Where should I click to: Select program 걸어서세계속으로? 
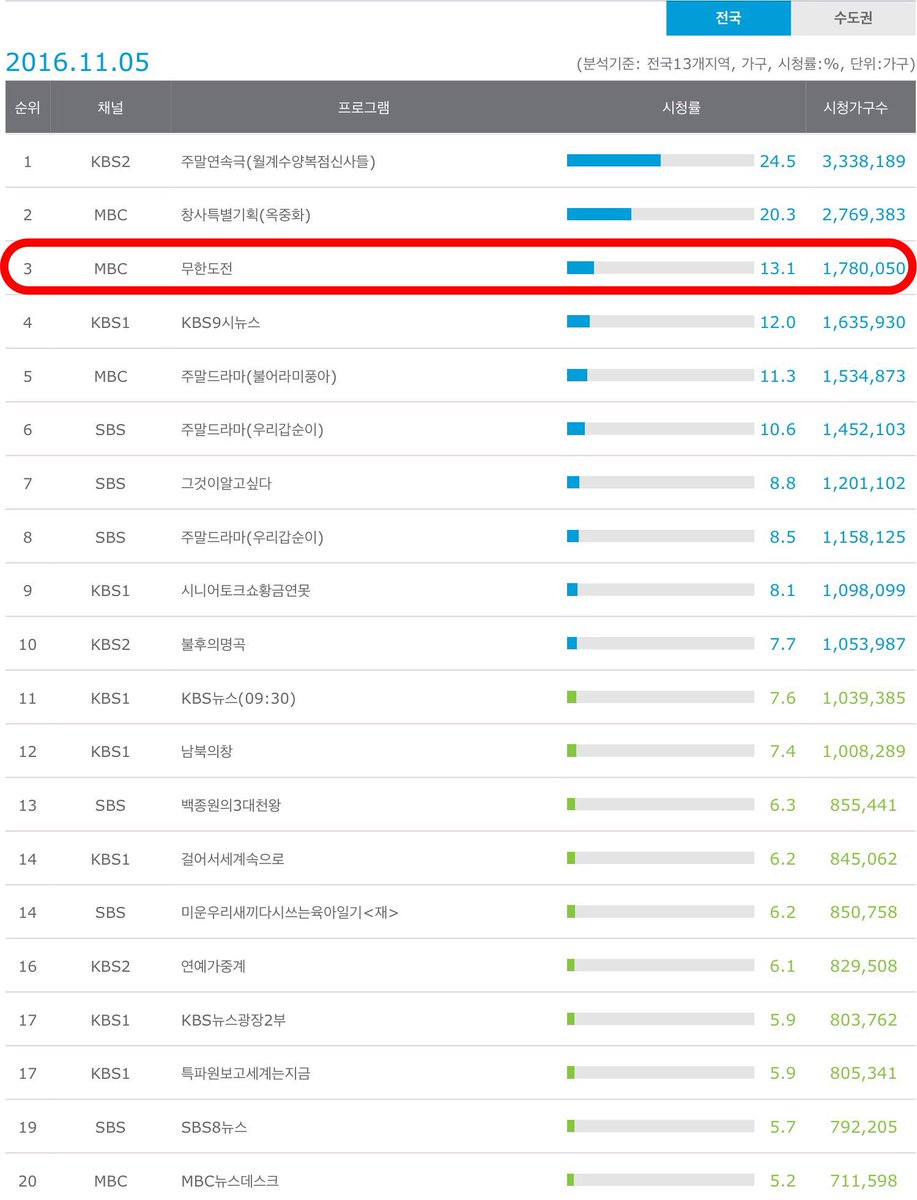click(x=233, y=859)
